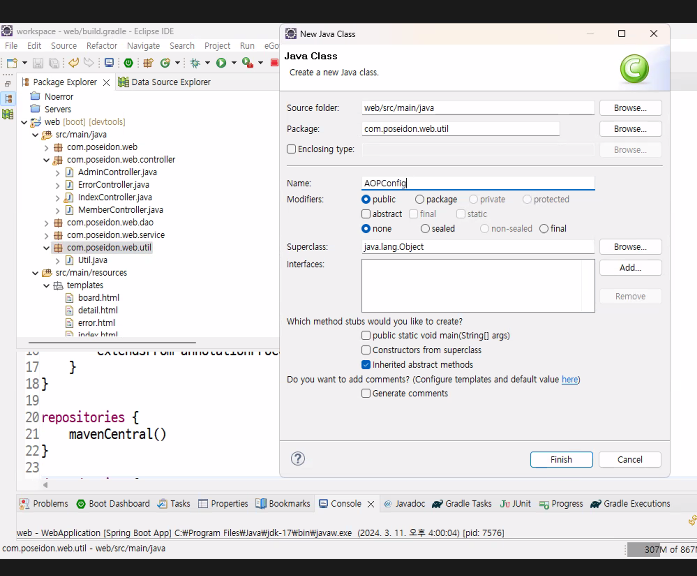The height and width of the screenshot is (576, 697).
Task: Click the green Run toolbar icon
Action: [x=221, y=63]
